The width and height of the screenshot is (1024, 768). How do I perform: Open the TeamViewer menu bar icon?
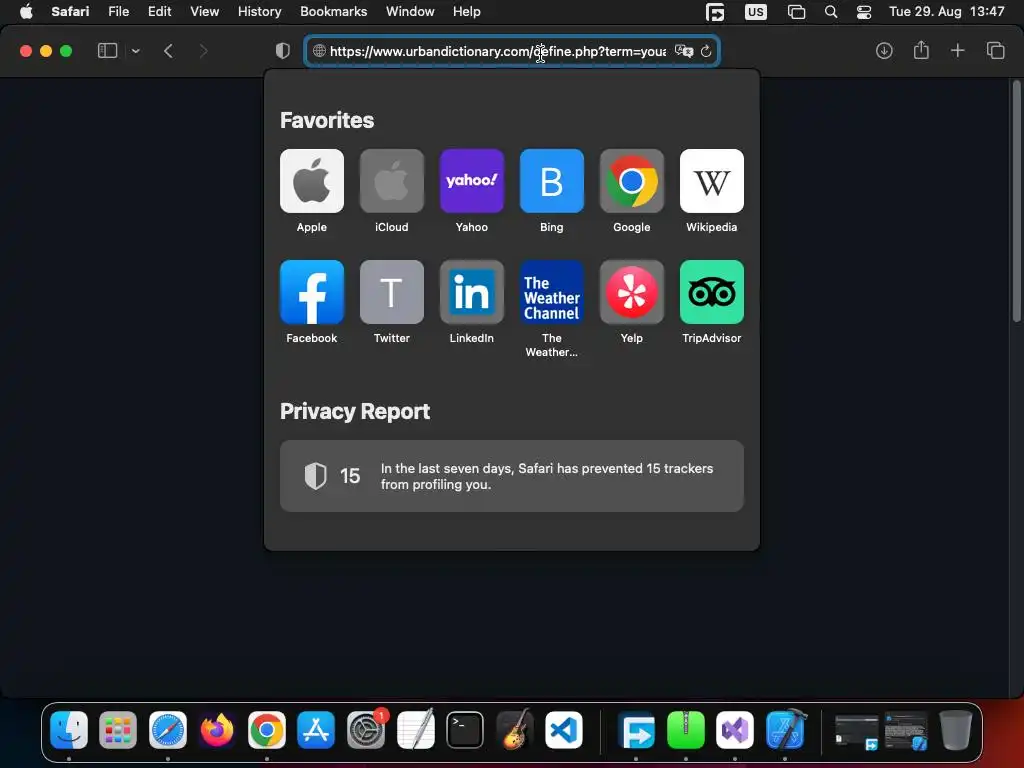715,12
